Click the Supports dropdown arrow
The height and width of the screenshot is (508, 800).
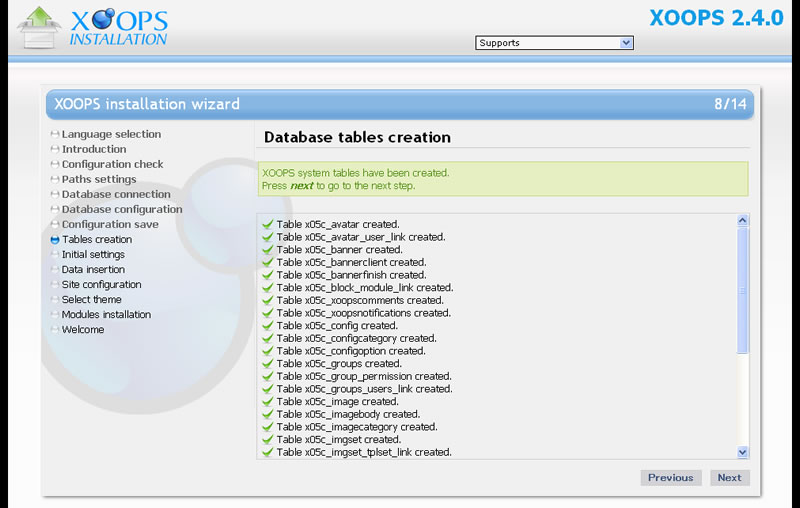pos(626,43)
